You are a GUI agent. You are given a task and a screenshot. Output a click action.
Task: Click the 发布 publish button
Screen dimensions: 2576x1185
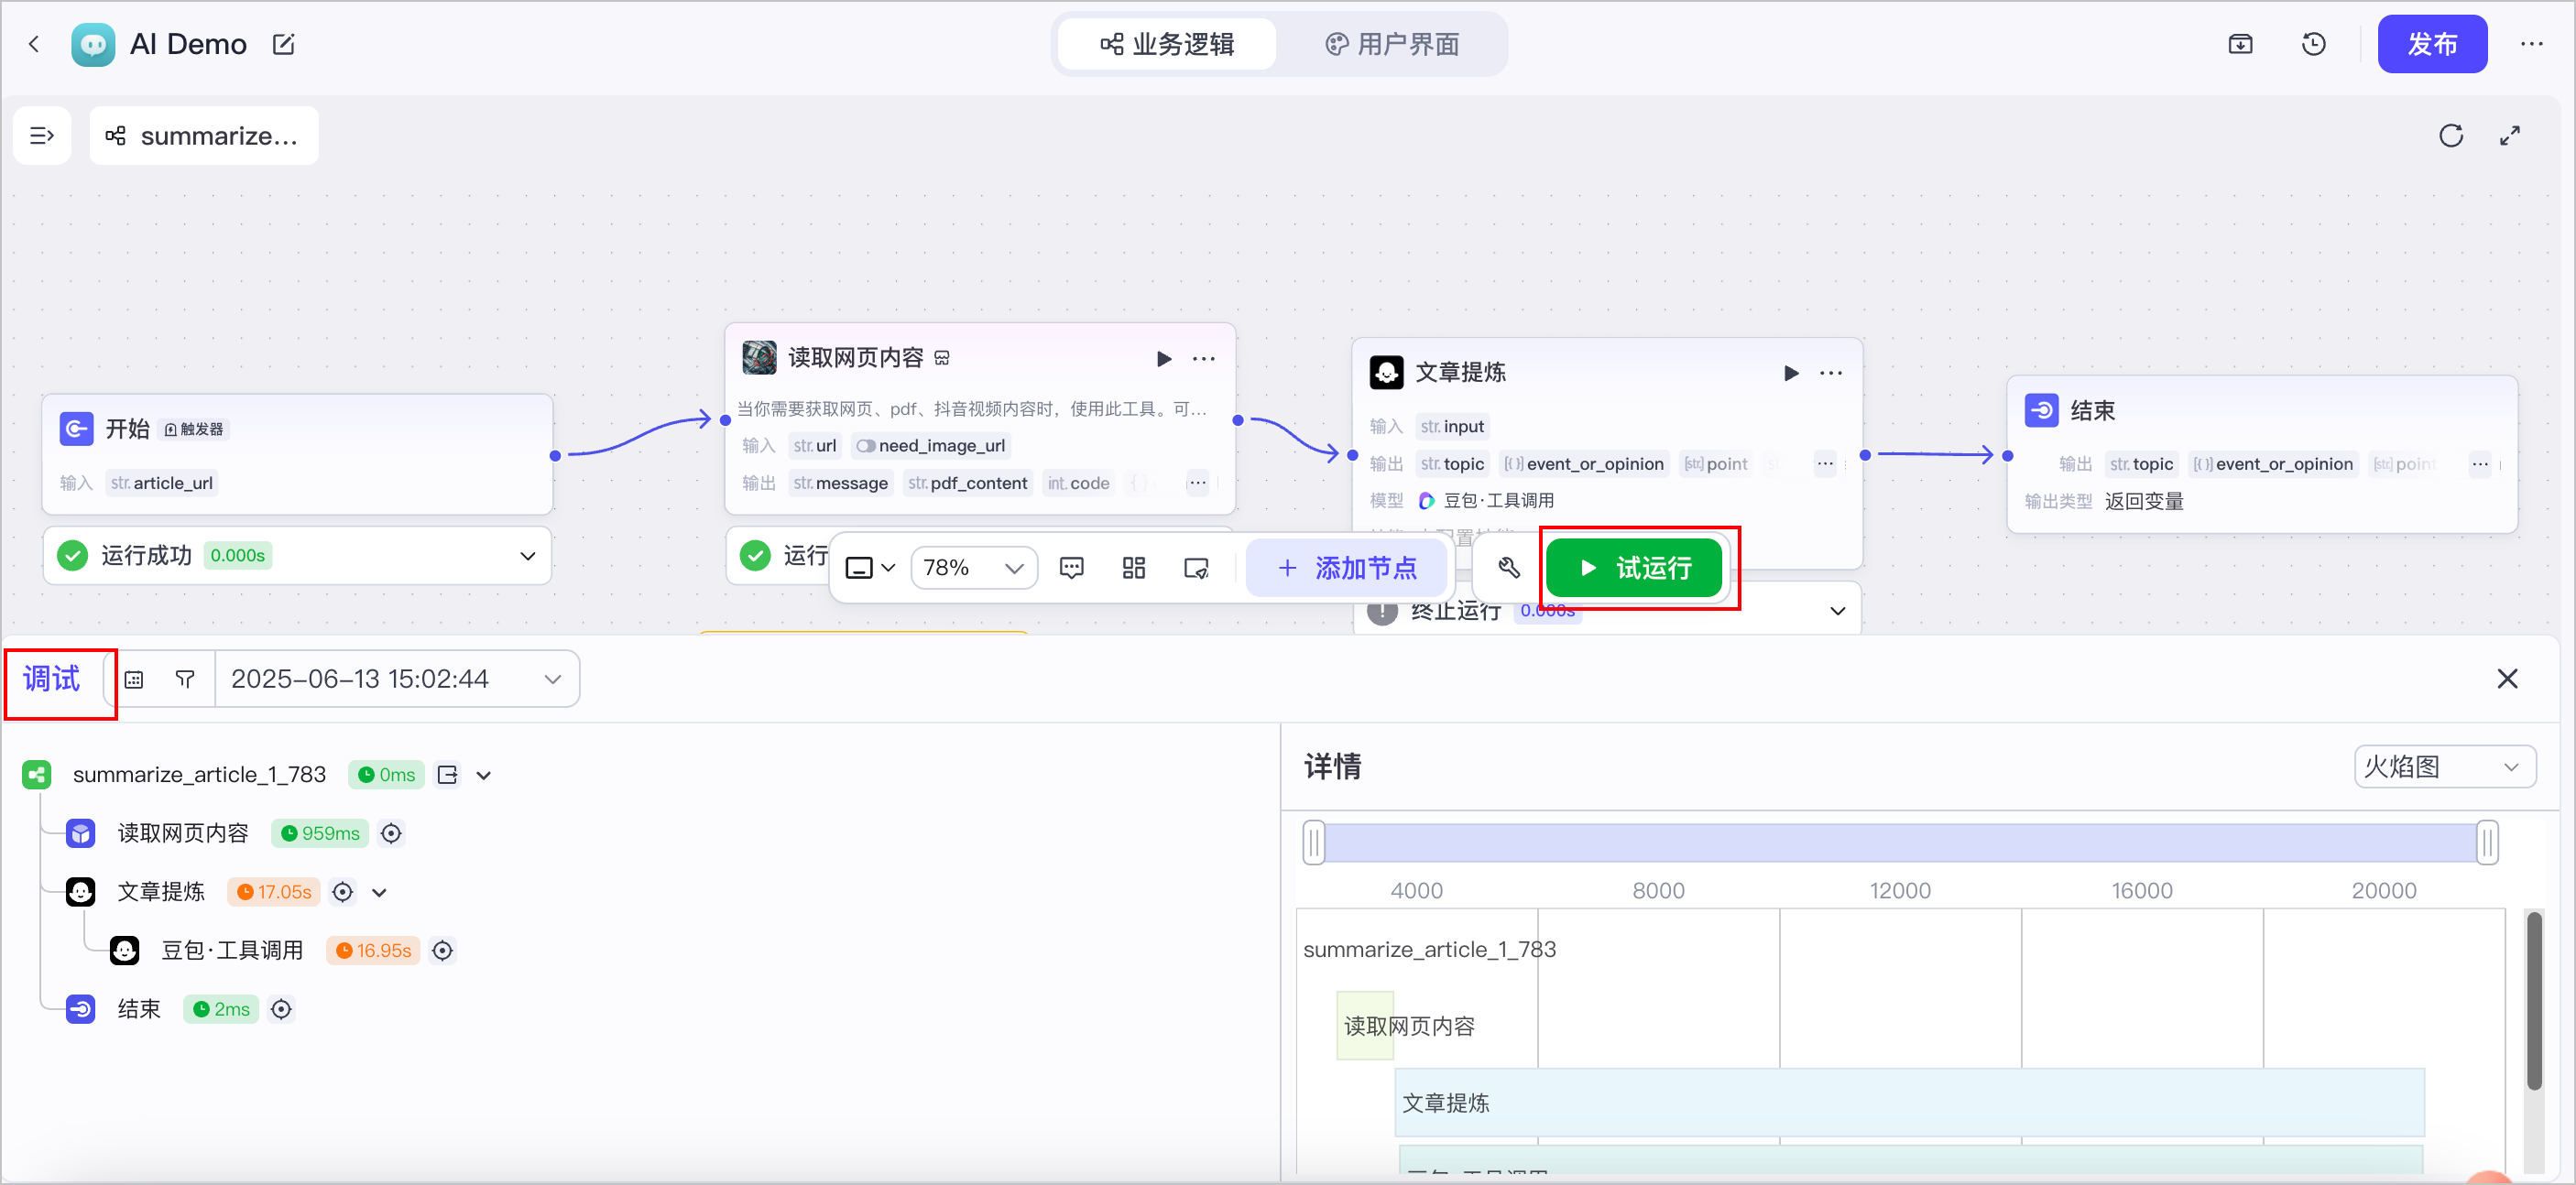click(x=2431, y=44)
